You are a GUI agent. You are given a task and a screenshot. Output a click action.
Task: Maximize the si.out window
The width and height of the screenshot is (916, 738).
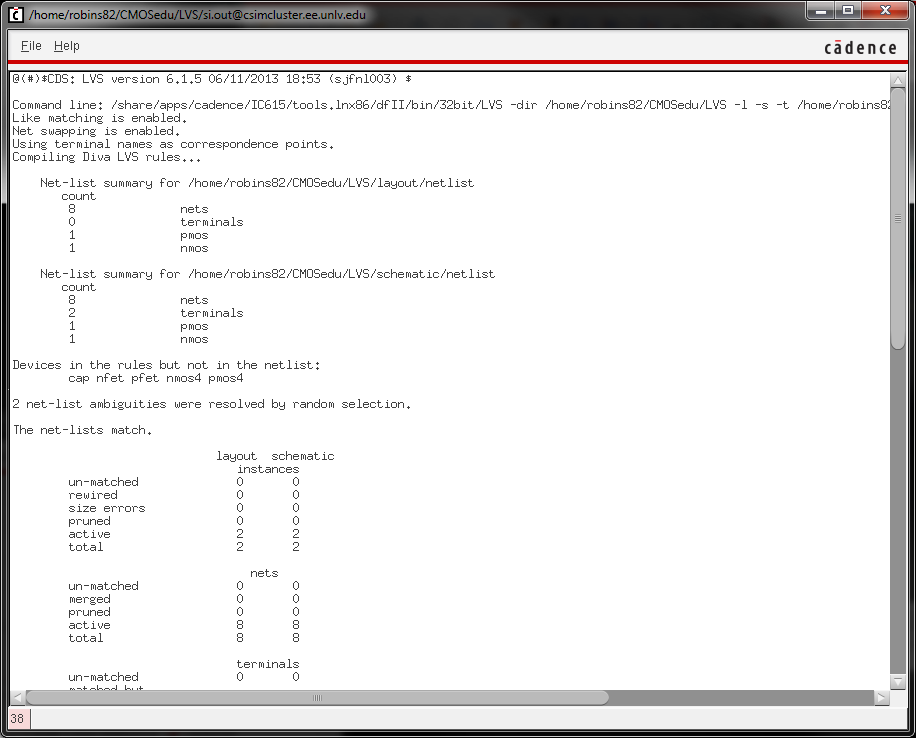click(x=848, y=11)
